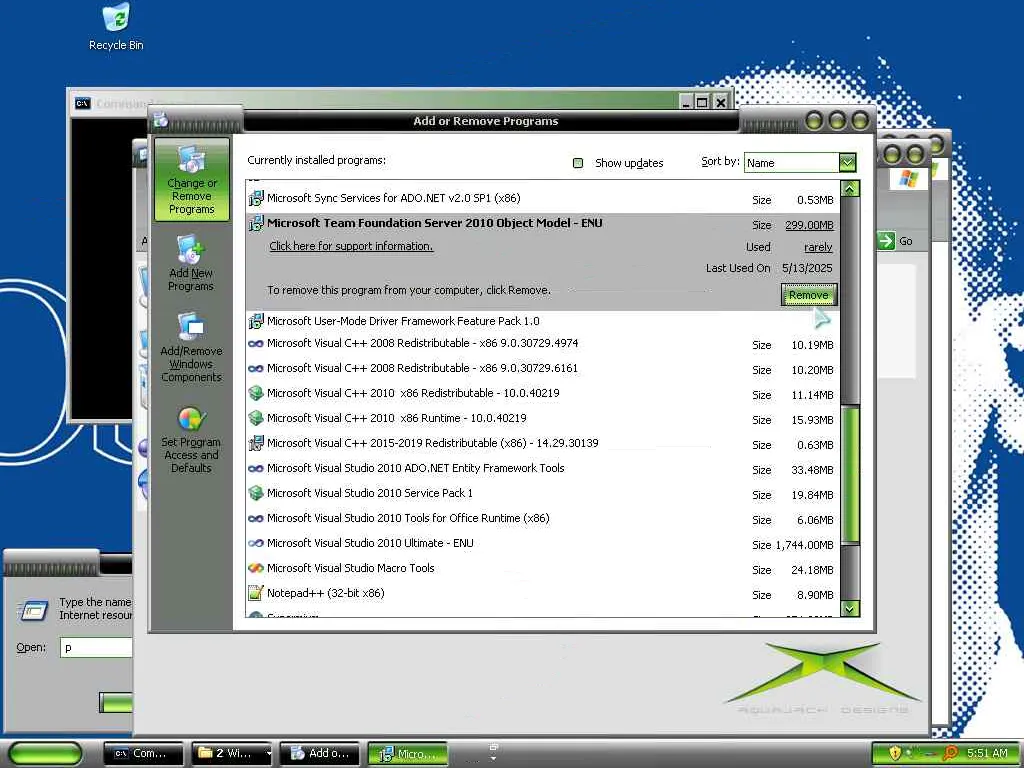Toggle the Show updates checkbox
1024x768 pixels.
tap(578, 163)
